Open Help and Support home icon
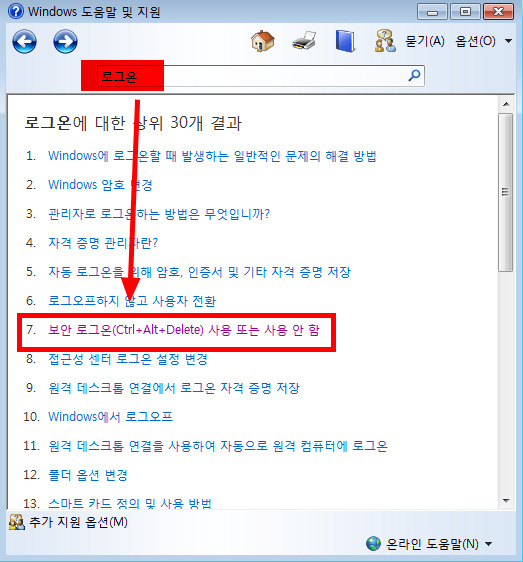The height and width of the screenshot is (562, 523). (263, 41)
